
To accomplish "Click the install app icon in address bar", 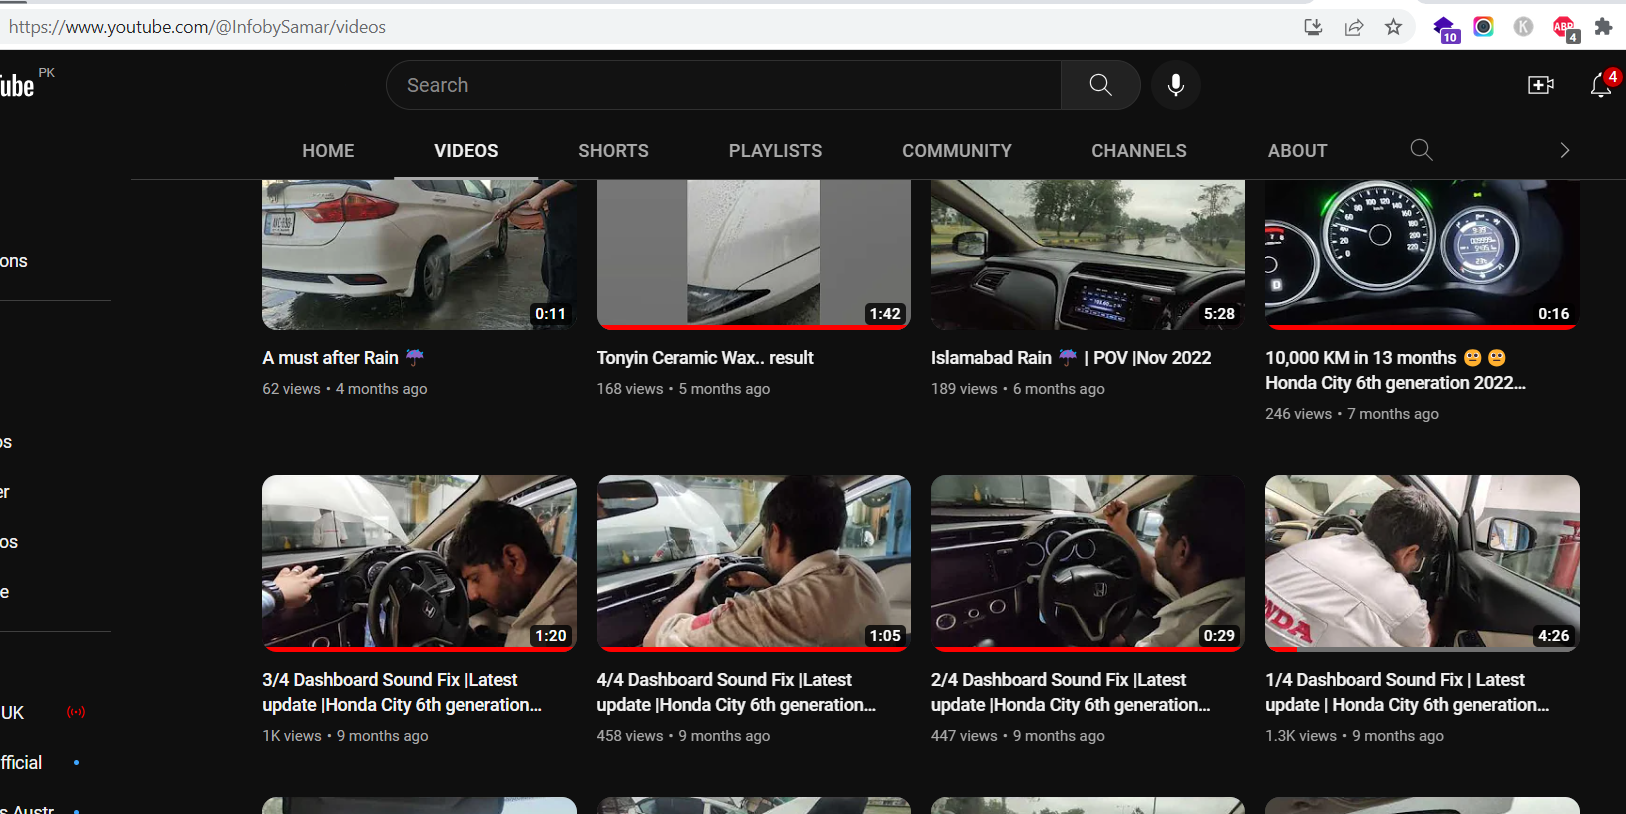I will 1314,27.
